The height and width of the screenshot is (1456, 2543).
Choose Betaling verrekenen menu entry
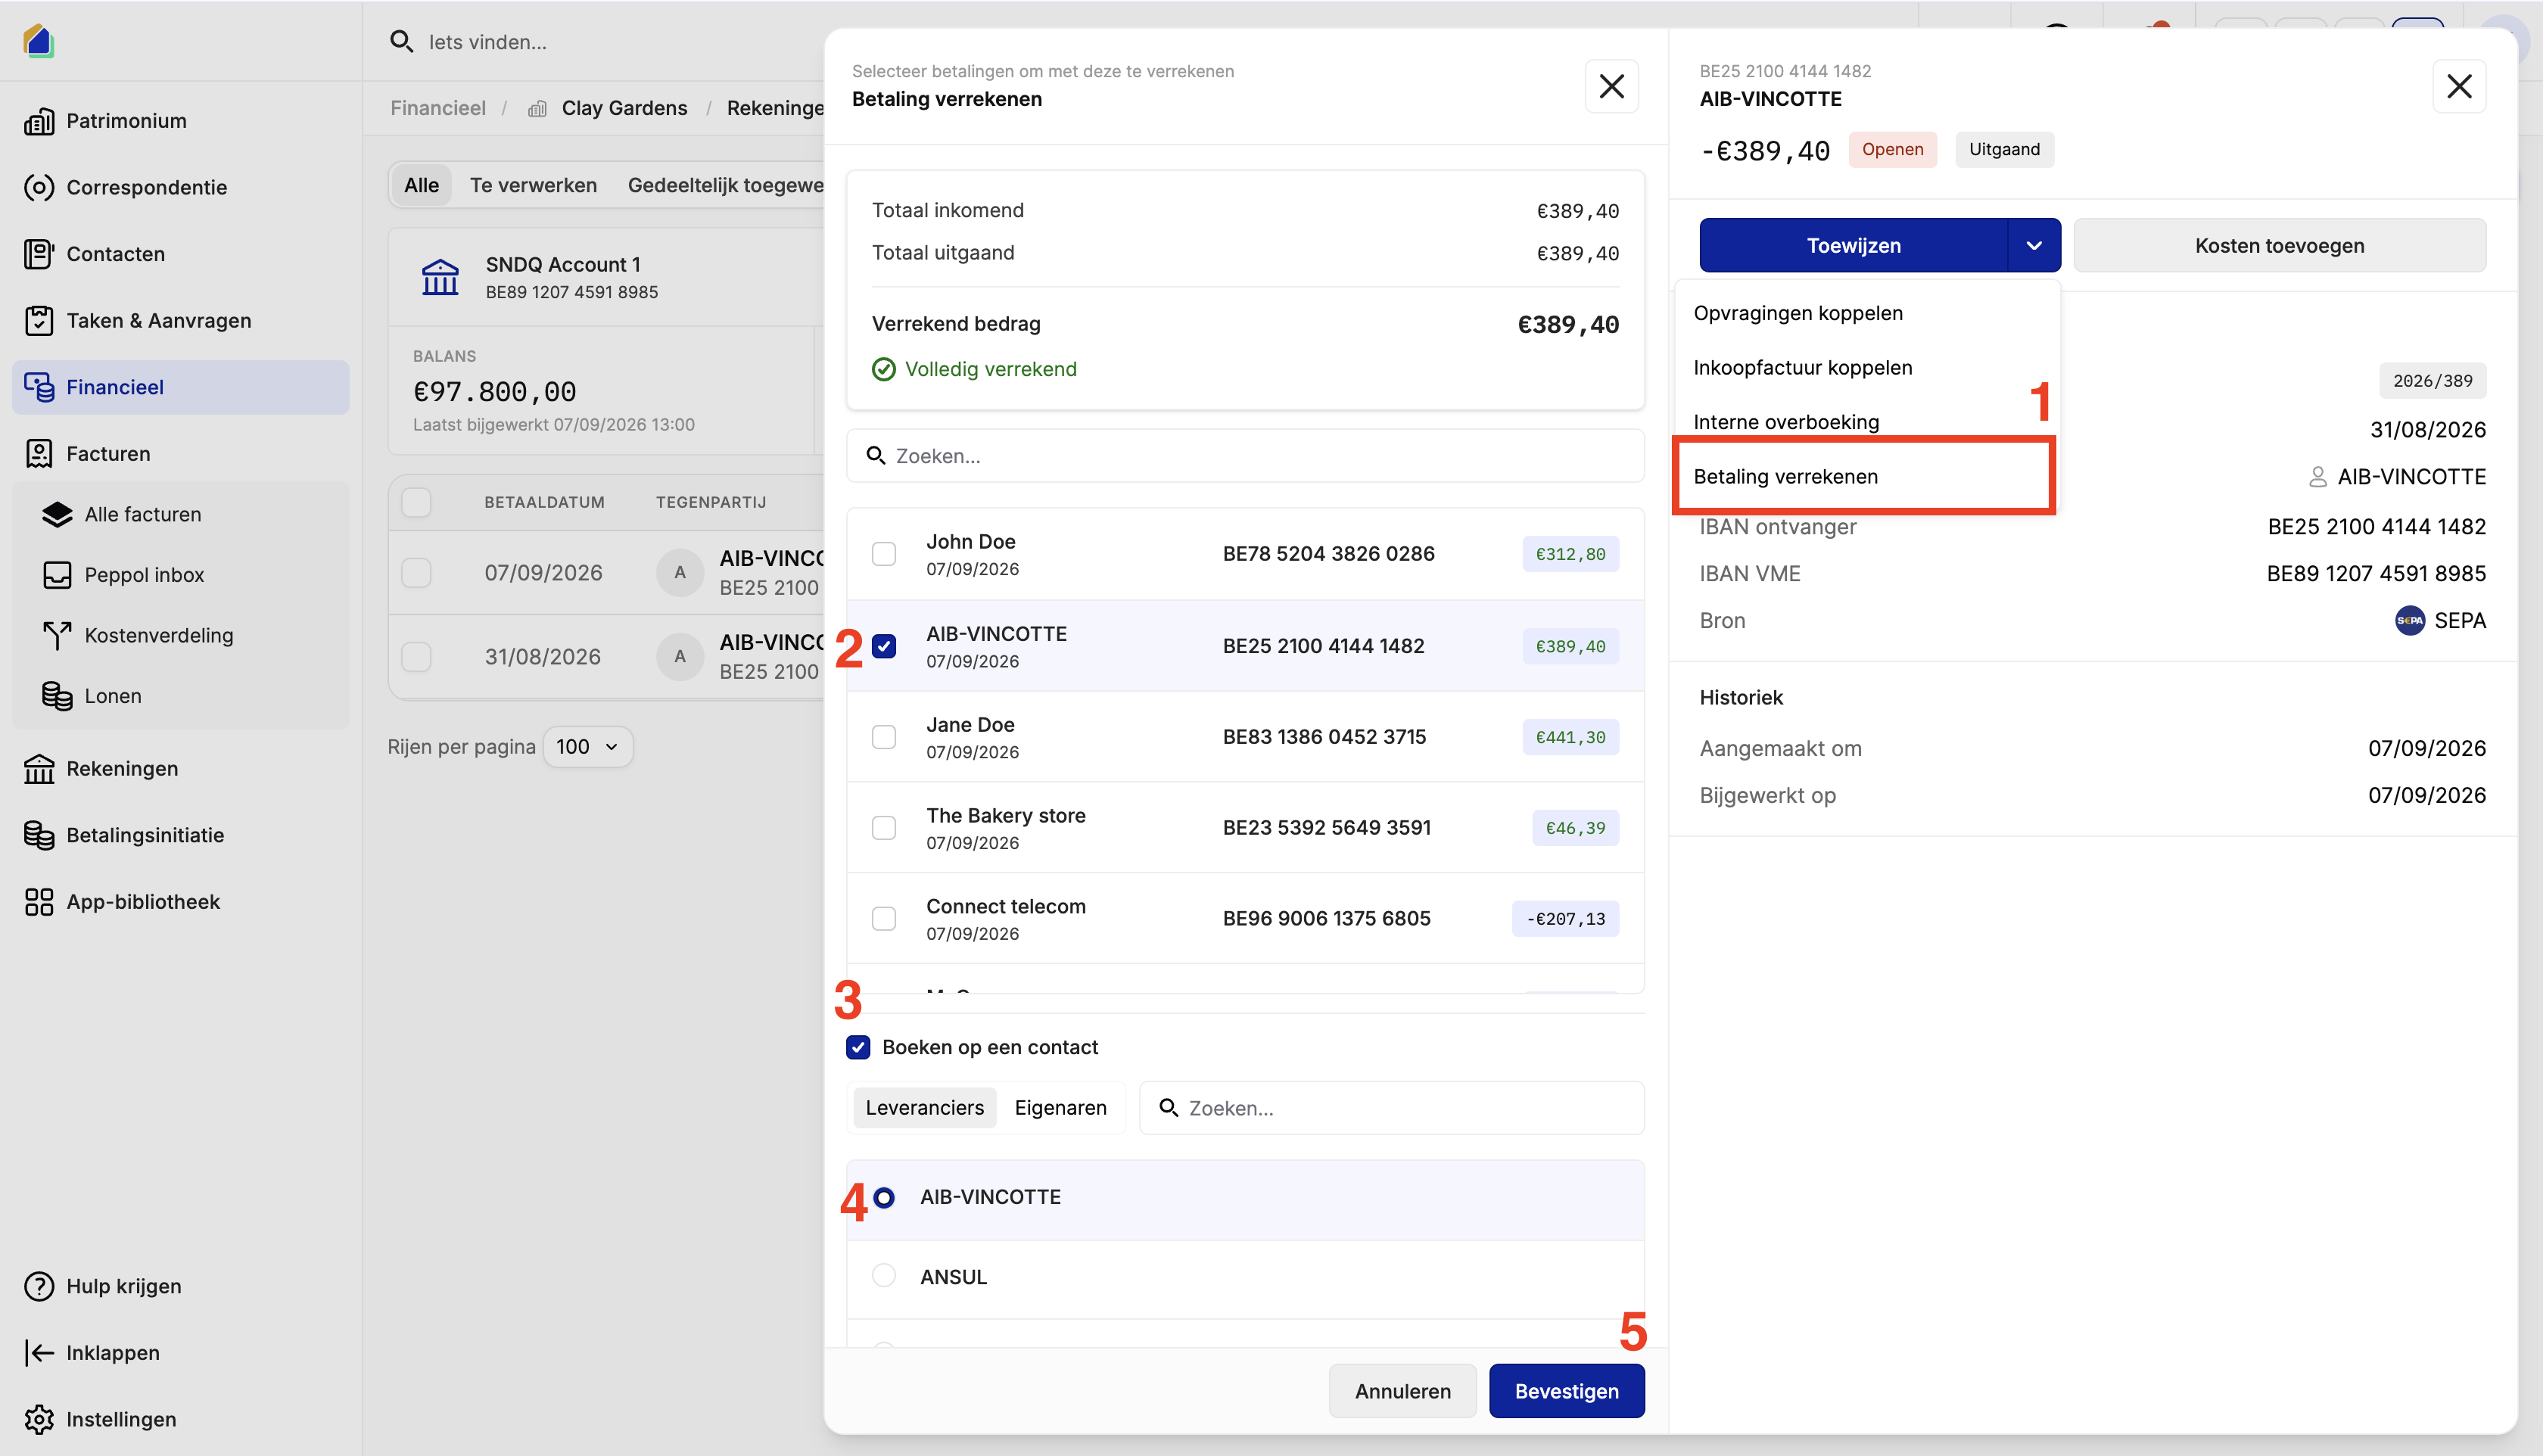click(x=1864, y=477)
